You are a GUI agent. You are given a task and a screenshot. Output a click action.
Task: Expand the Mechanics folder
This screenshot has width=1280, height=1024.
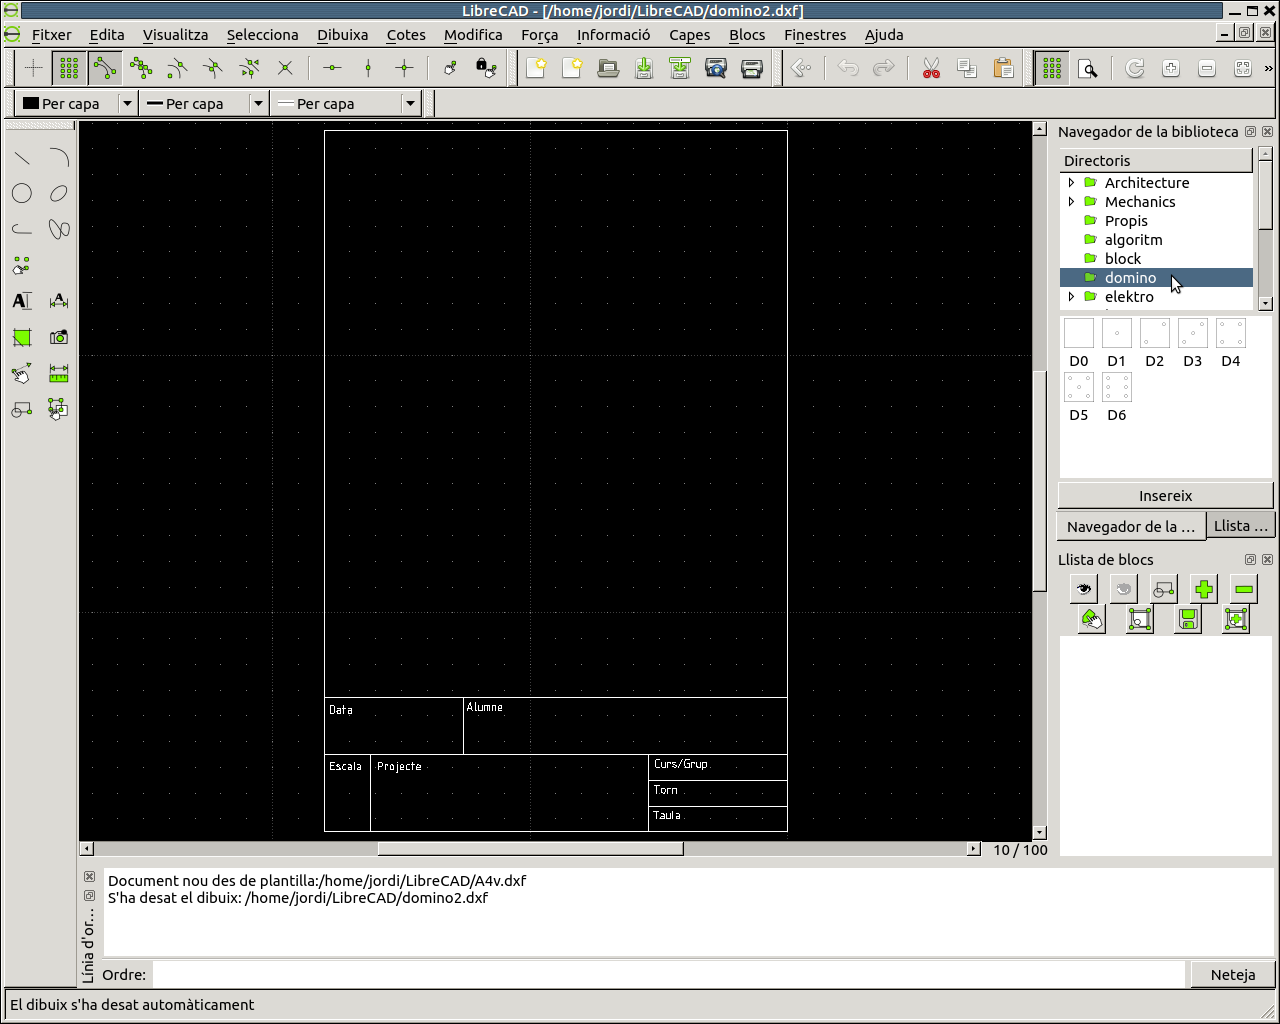coord(1071,202)
